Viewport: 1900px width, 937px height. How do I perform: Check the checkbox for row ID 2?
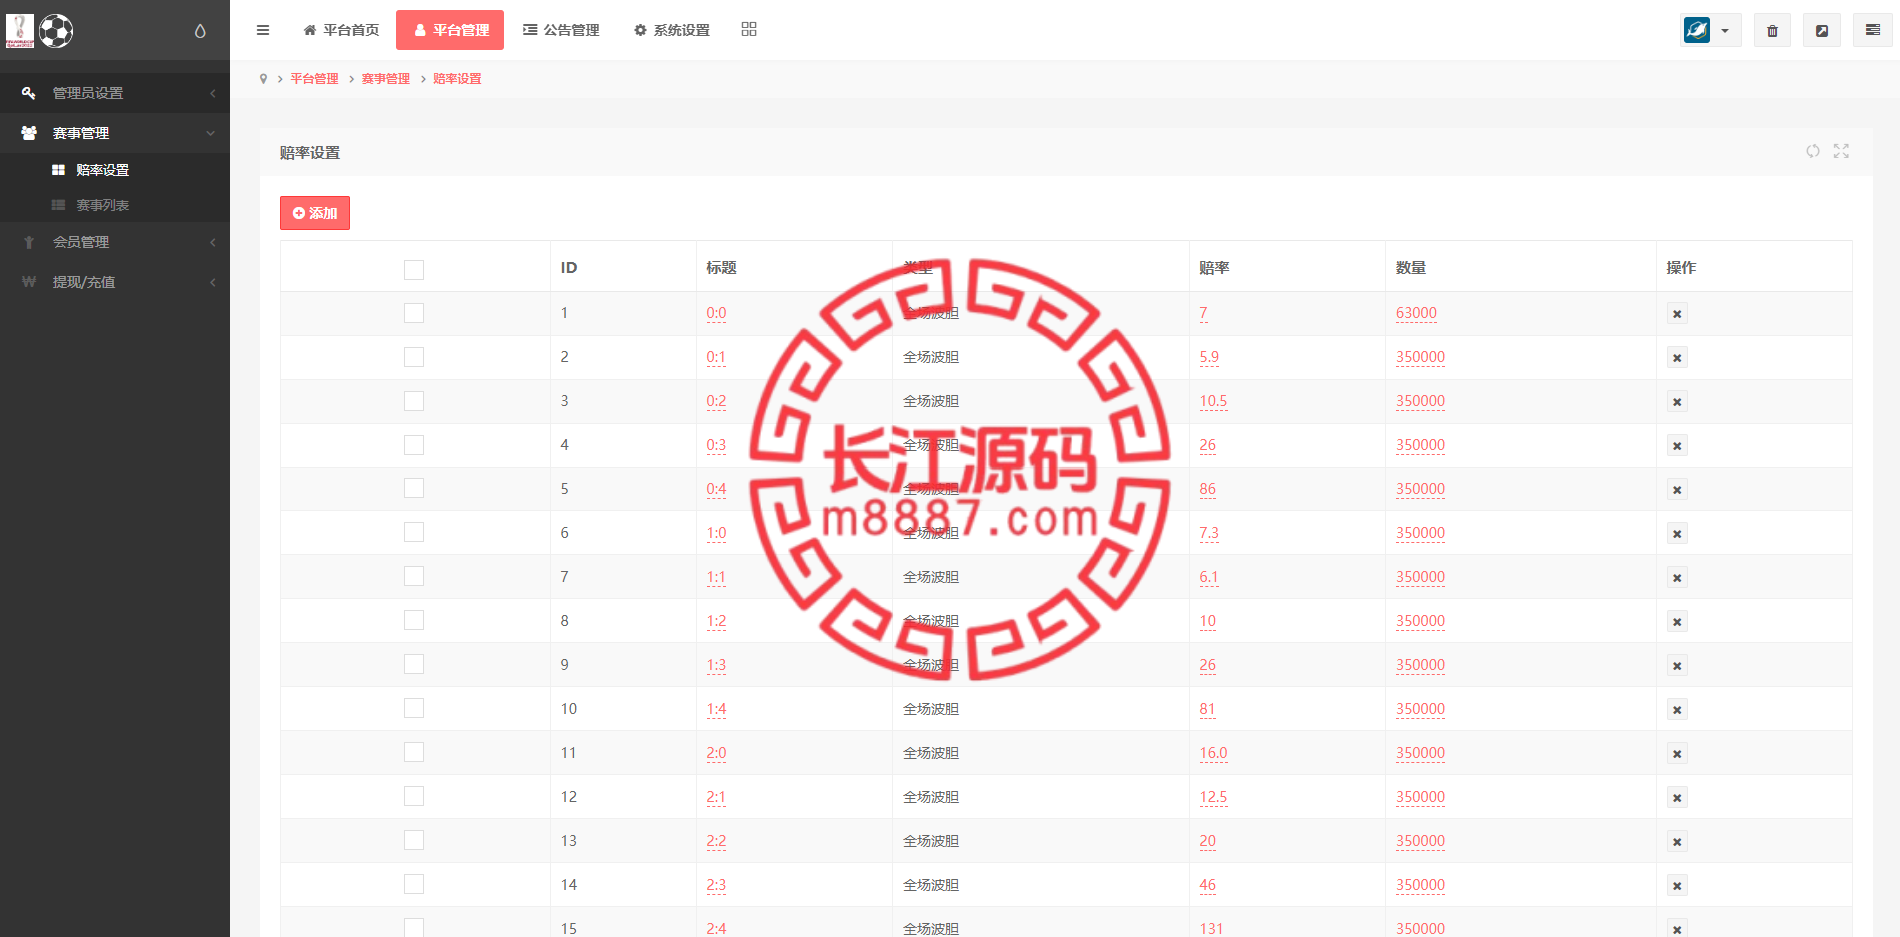coord(414,357)
